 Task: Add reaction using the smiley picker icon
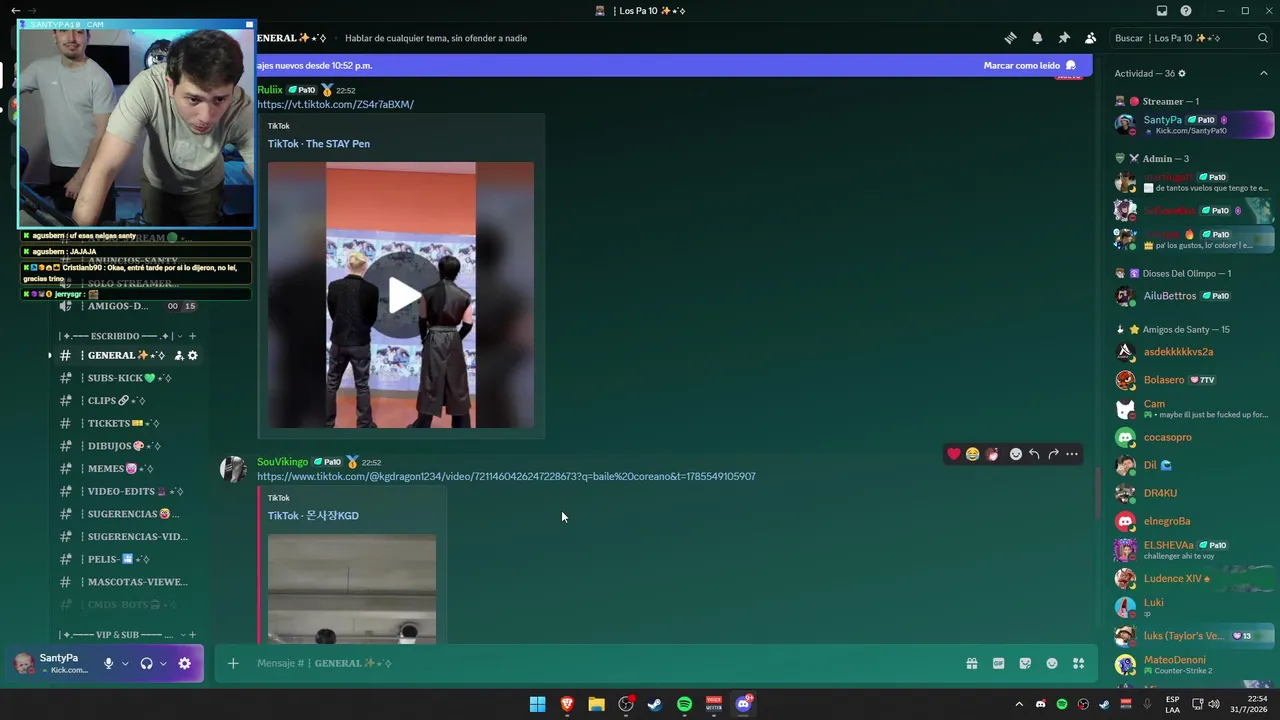coord(1016,454)
